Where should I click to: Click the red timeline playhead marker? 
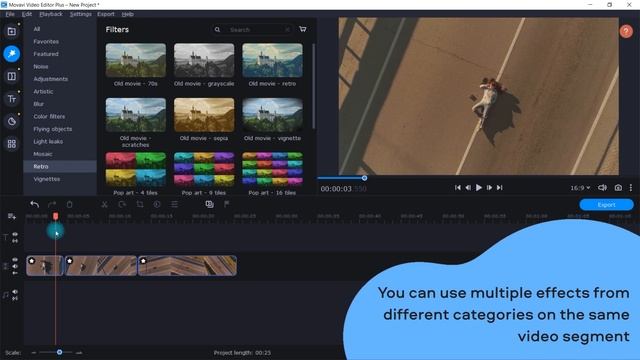tap(56, 216)
